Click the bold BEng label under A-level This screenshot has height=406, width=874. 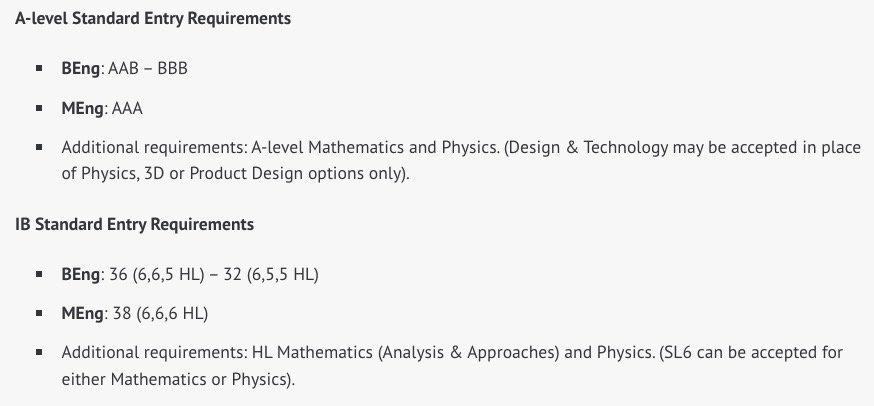(81, 70)
